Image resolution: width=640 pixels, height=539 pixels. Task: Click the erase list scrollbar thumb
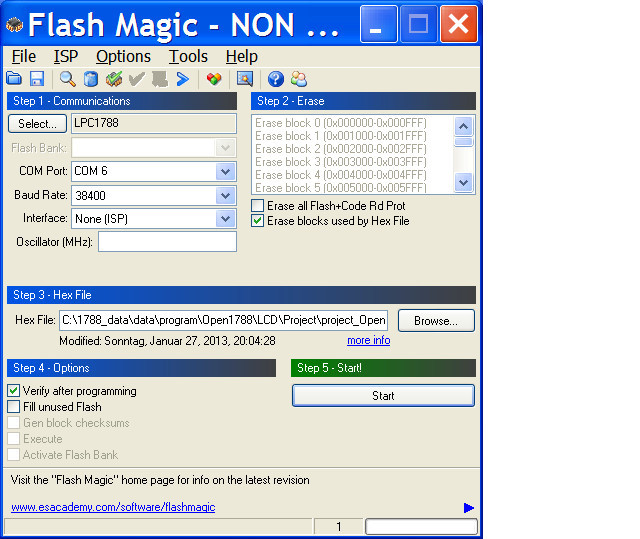(x=464, y=142)
